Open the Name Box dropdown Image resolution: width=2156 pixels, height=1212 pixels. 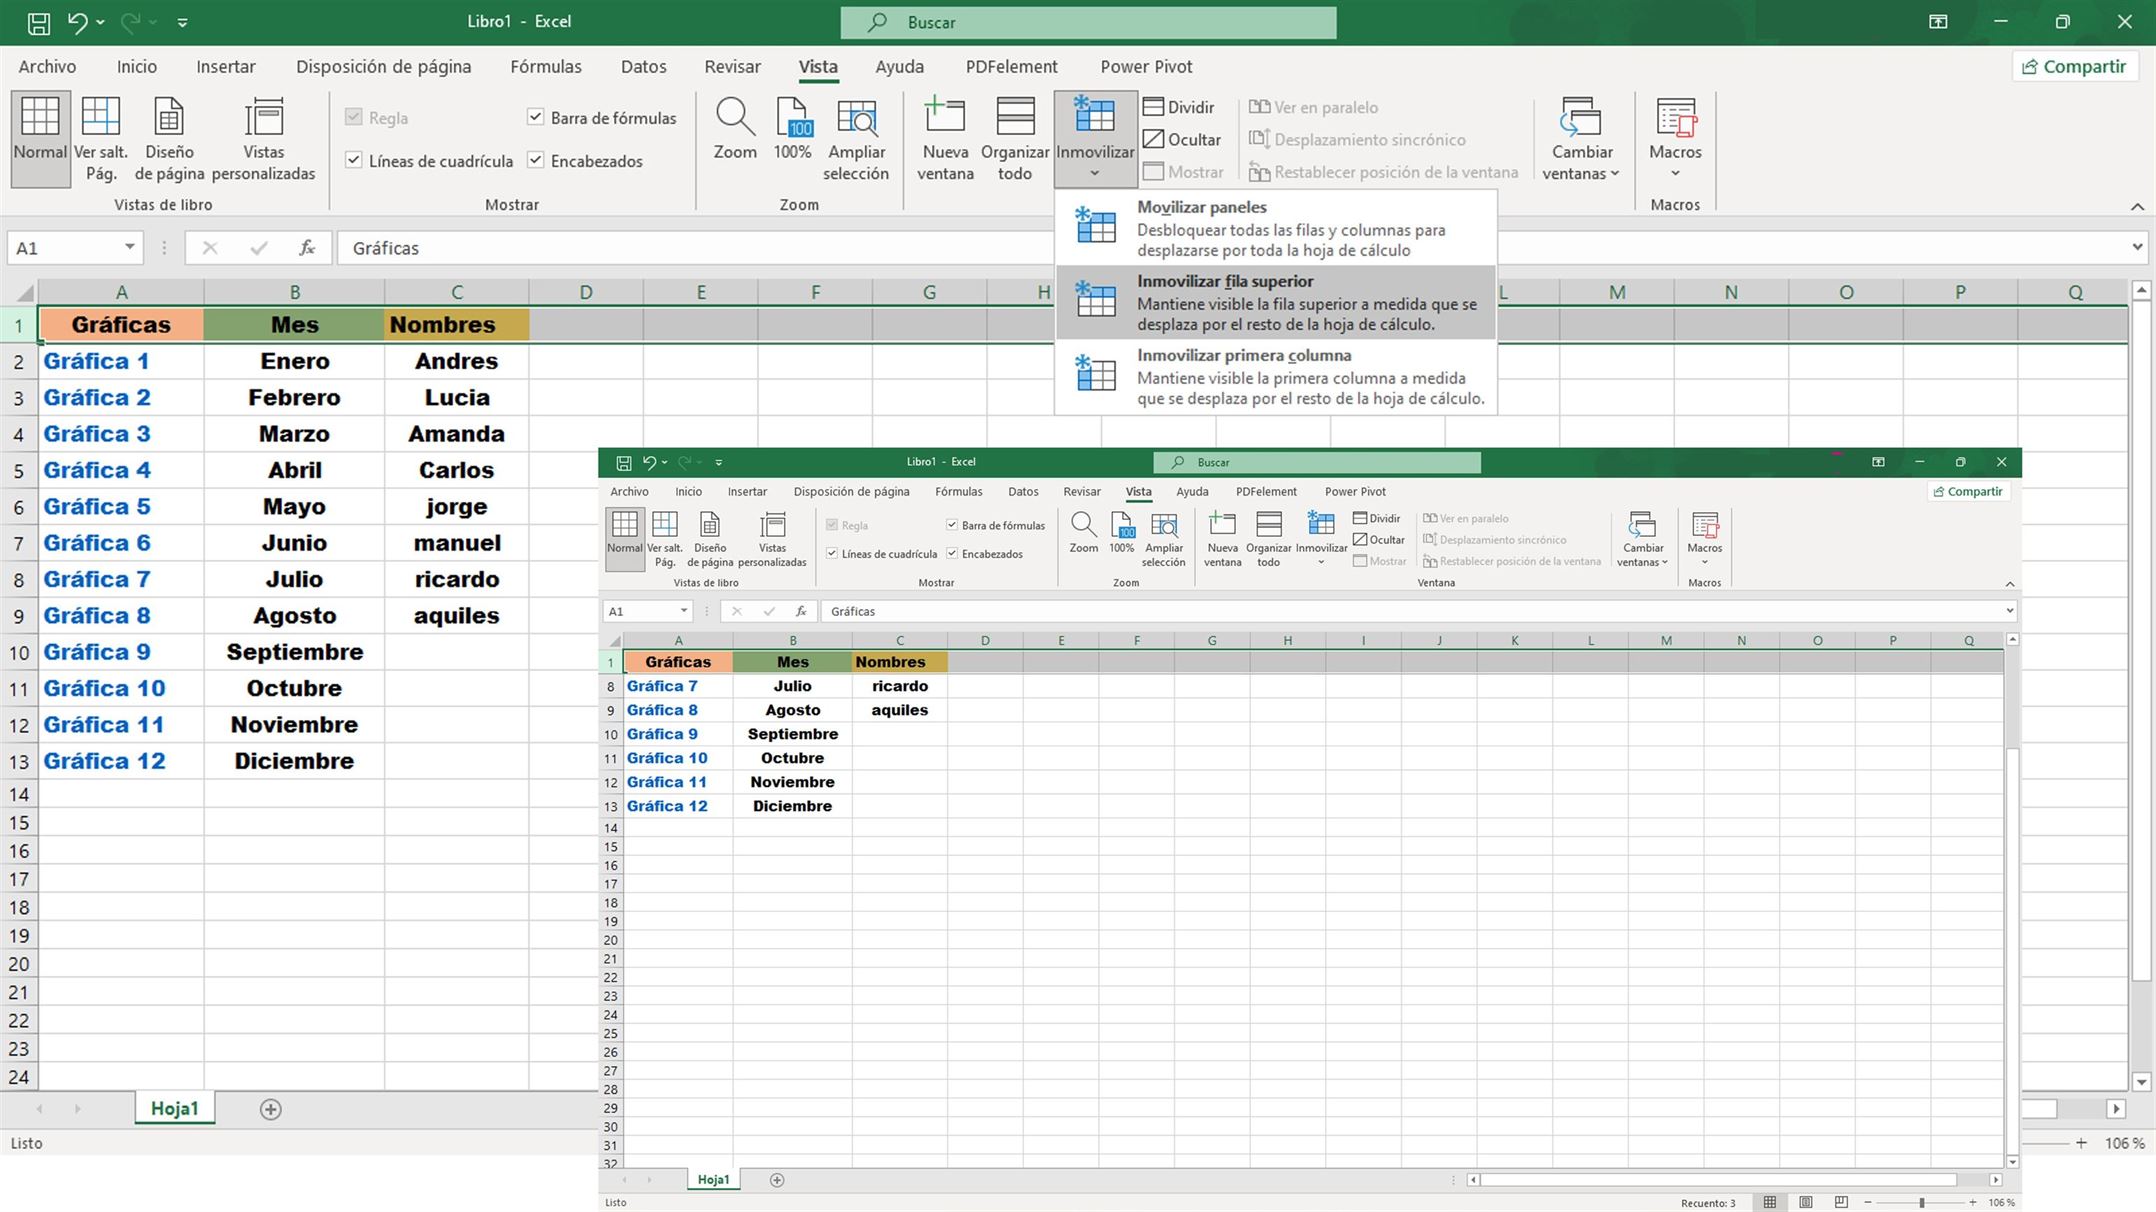click(129, 247)
